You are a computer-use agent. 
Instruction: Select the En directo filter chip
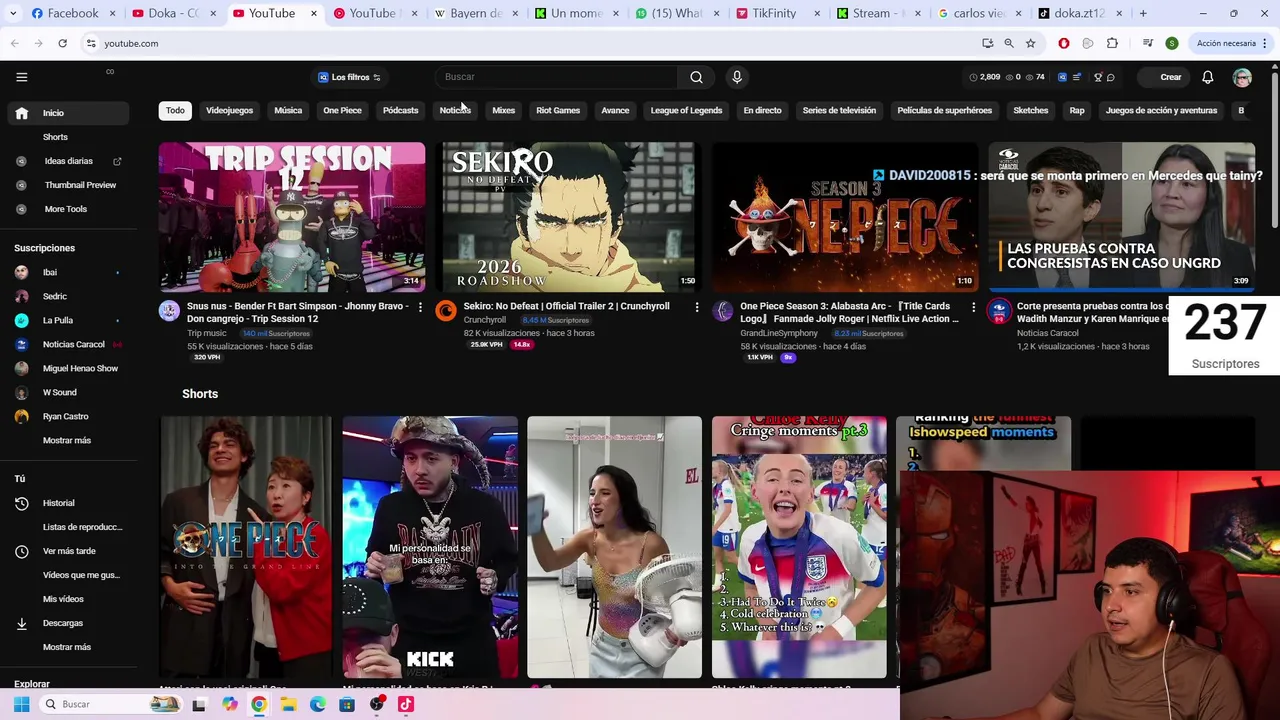pos(762,110)
